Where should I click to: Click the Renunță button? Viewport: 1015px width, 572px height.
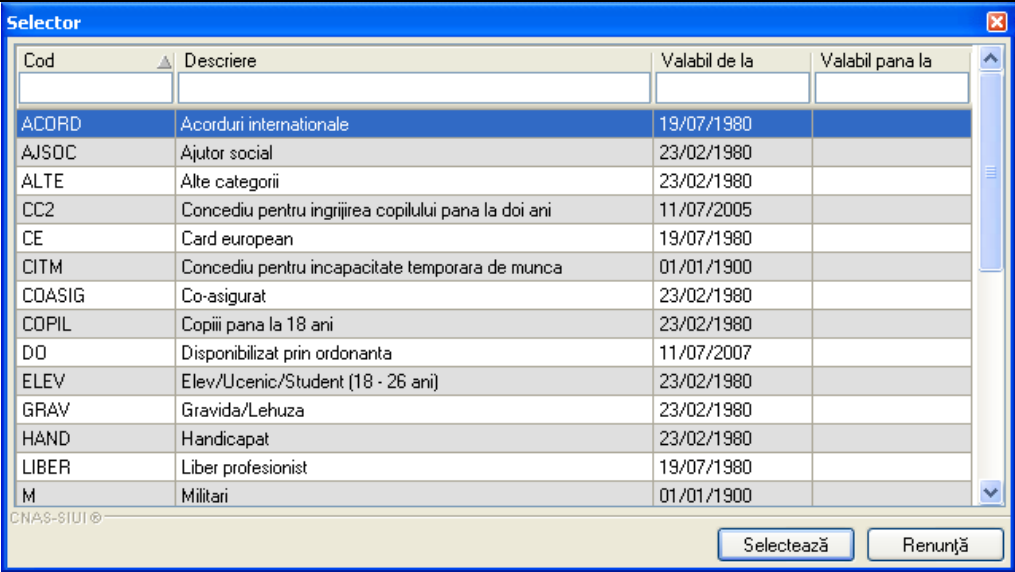[935, 545]
